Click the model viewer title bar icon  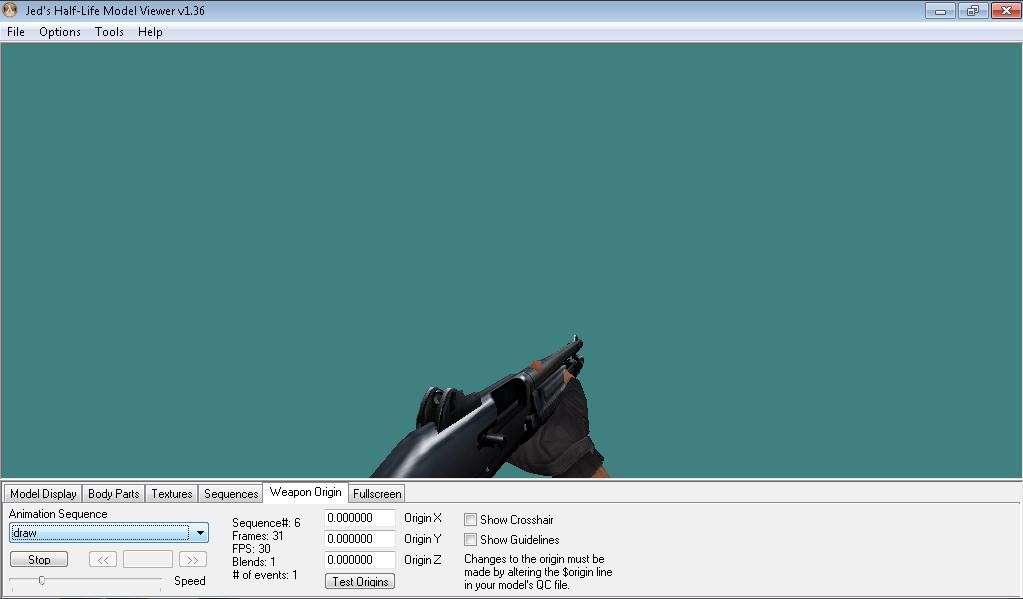10,10
